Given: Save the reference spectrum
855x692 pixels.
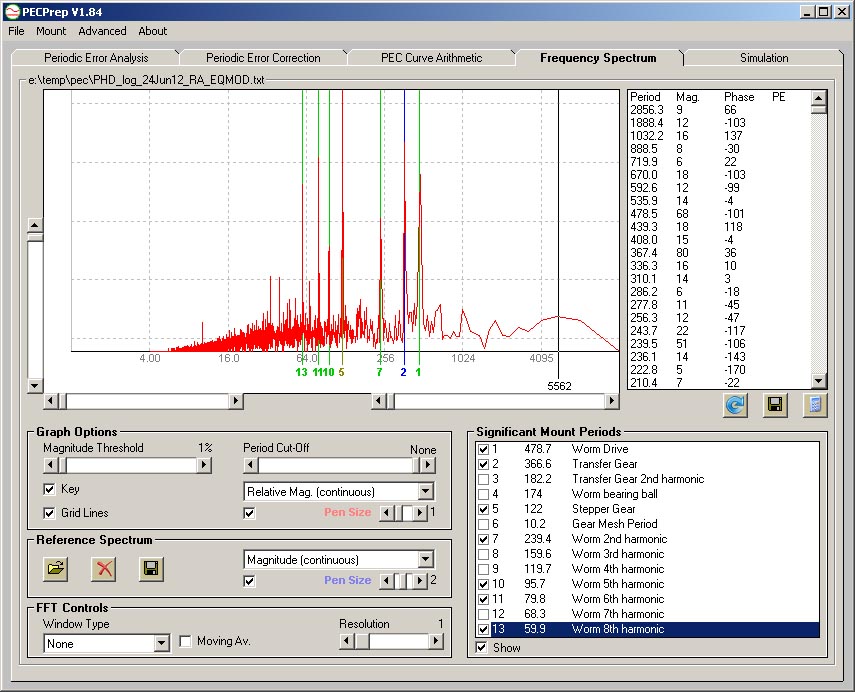Looking at the screenshot, I should point(151,568).
